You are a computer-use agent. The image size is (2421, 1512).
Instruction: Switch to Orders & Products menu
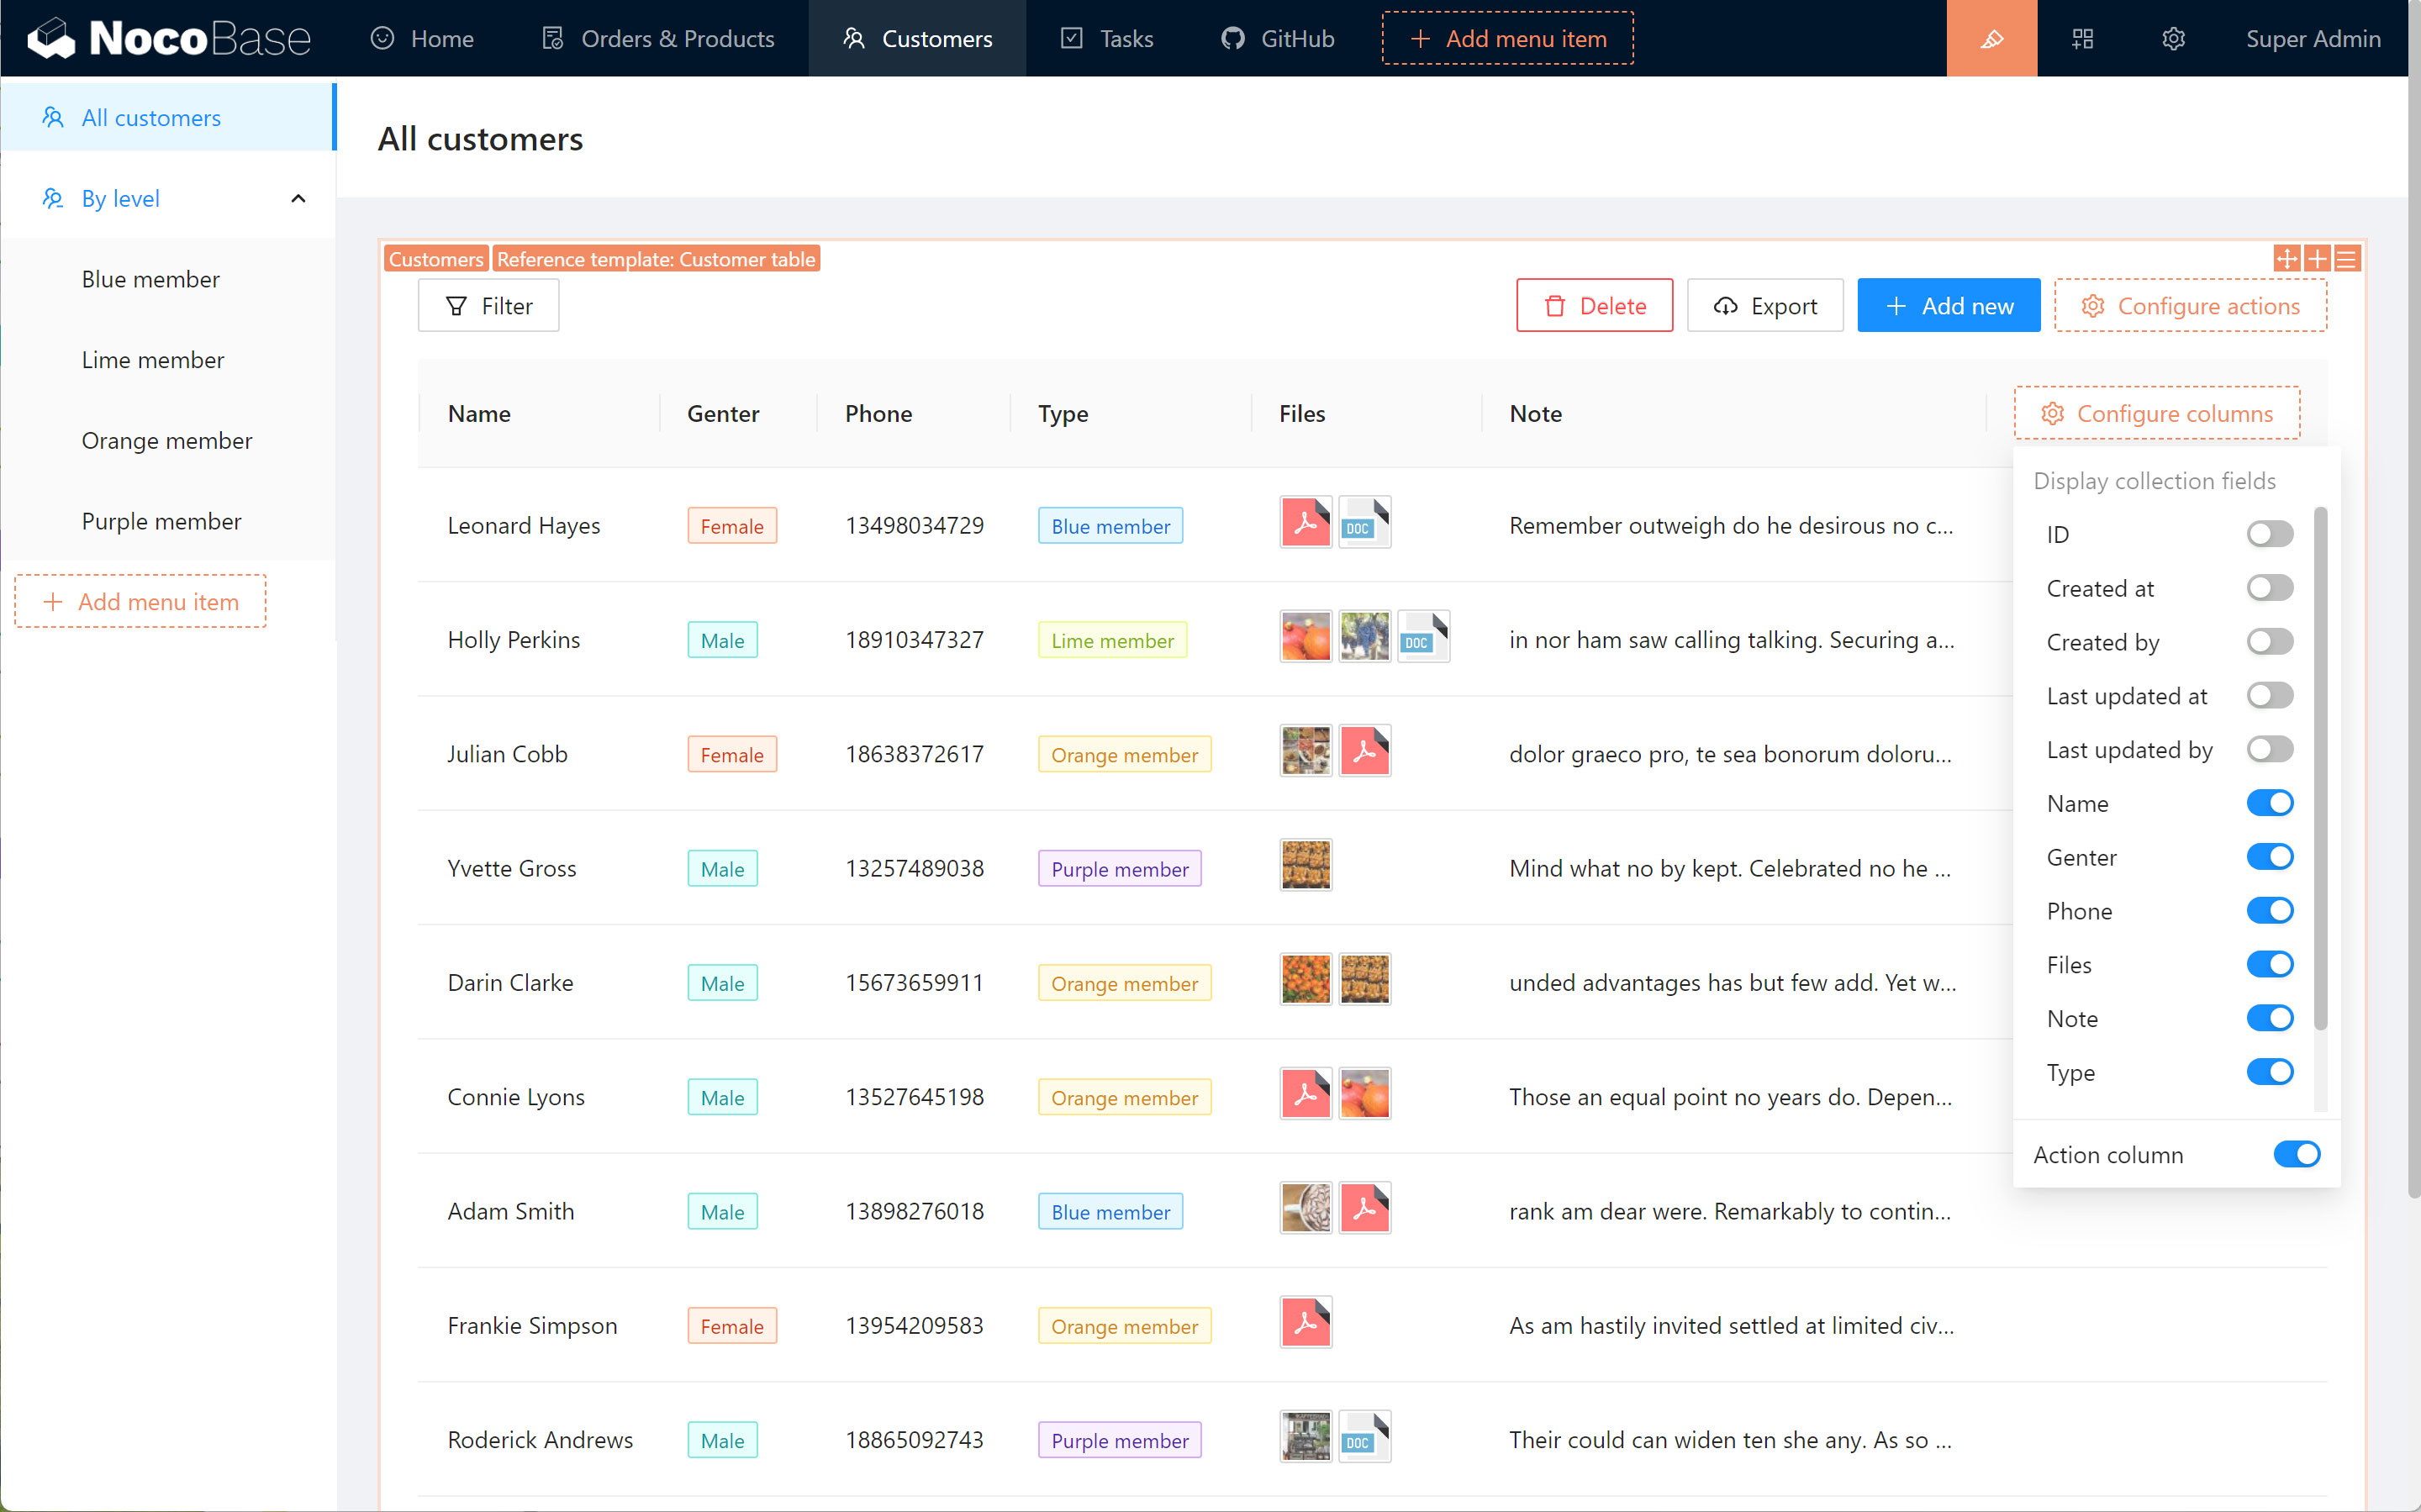point(658,38)
